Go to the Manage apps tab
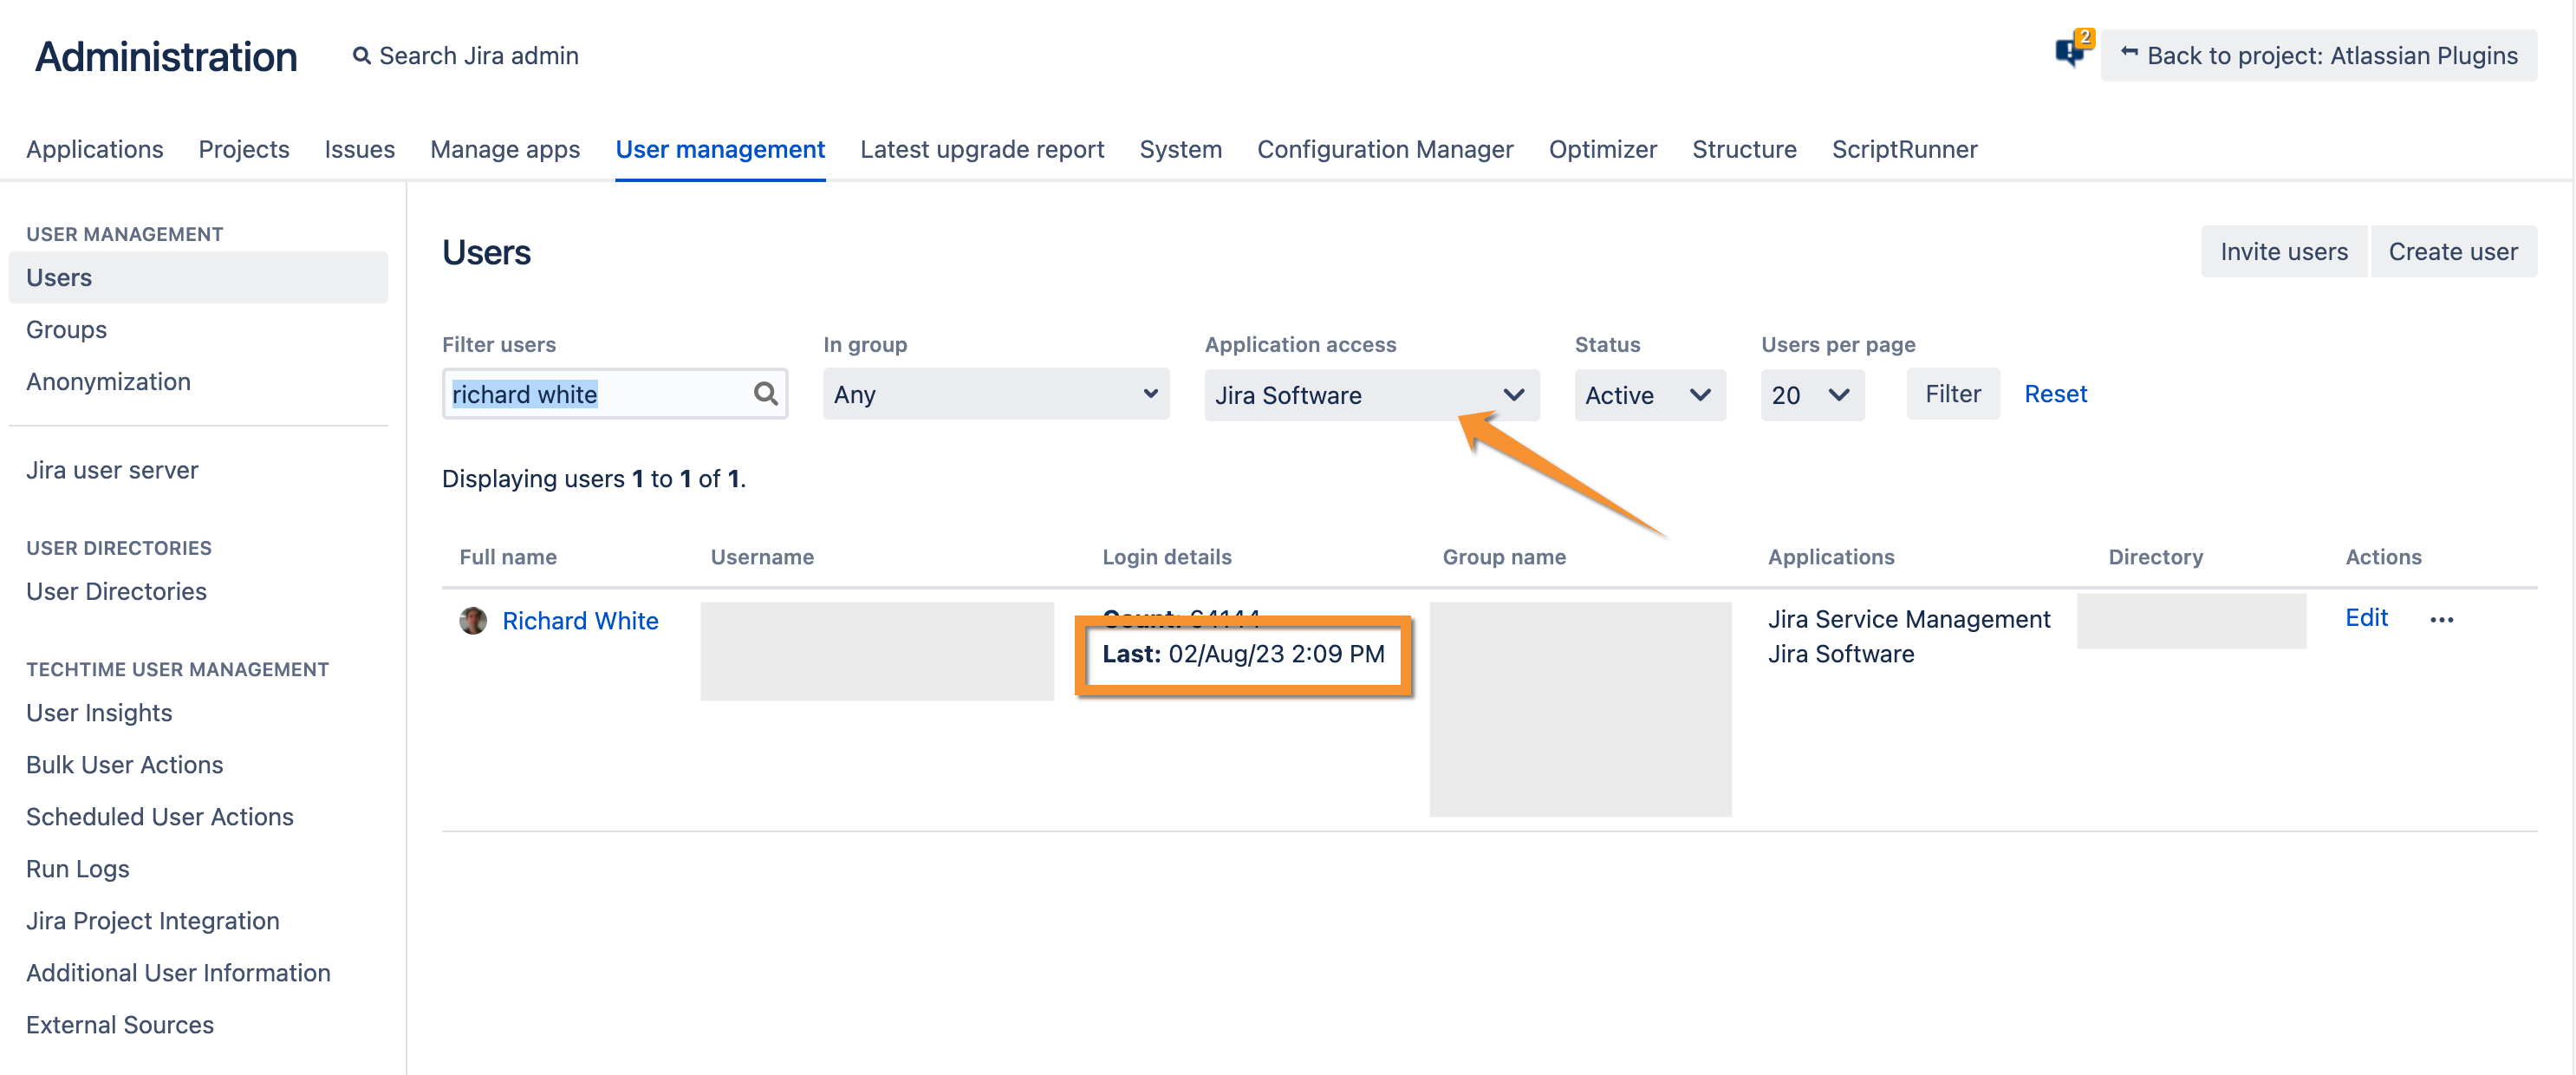The height and width of the screenshot is (1075, 2576). pyautogui.click(x=504, y=149)
